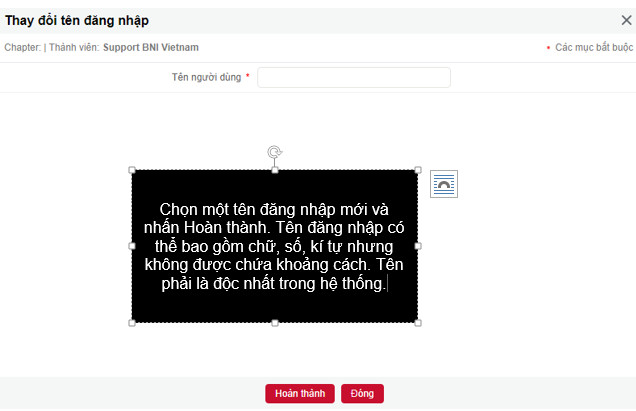Click the top-middle resize handle of the text box

click(275, 170)
